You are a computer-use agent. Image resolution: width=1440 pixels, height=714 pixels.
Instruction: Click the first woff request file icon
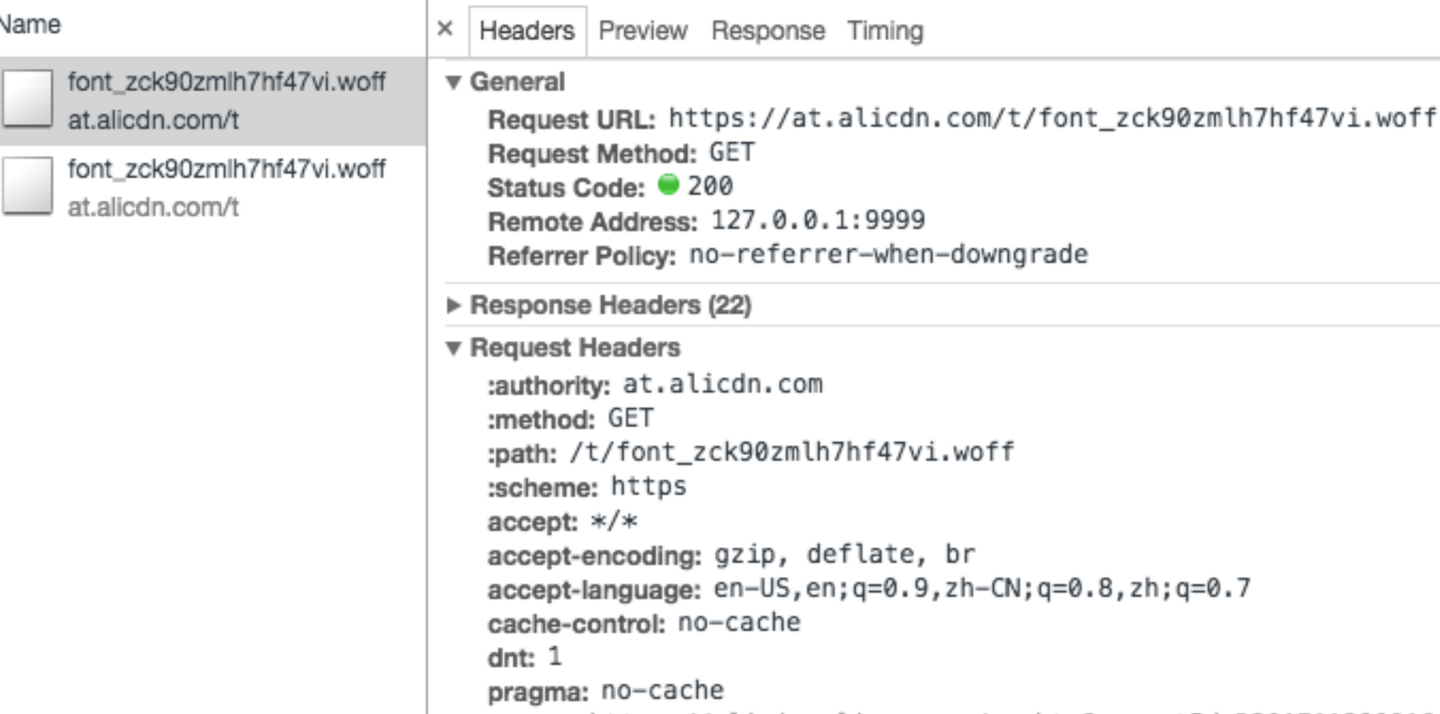(x=27, y=100)
